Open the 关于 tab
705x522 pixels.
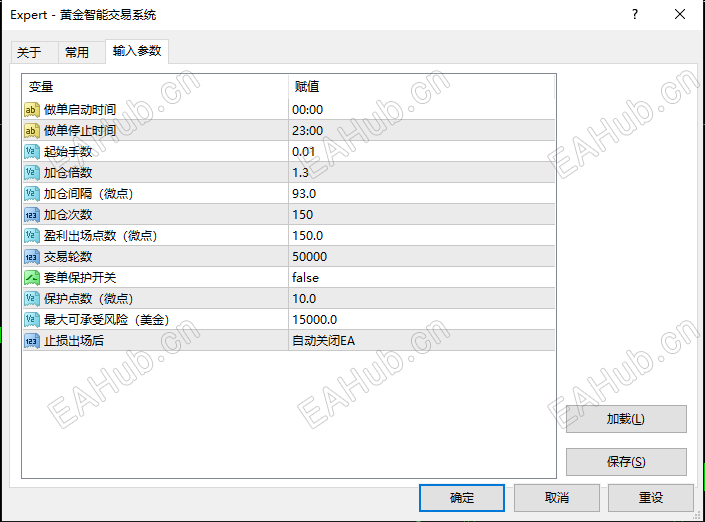[x=34, y=53]
